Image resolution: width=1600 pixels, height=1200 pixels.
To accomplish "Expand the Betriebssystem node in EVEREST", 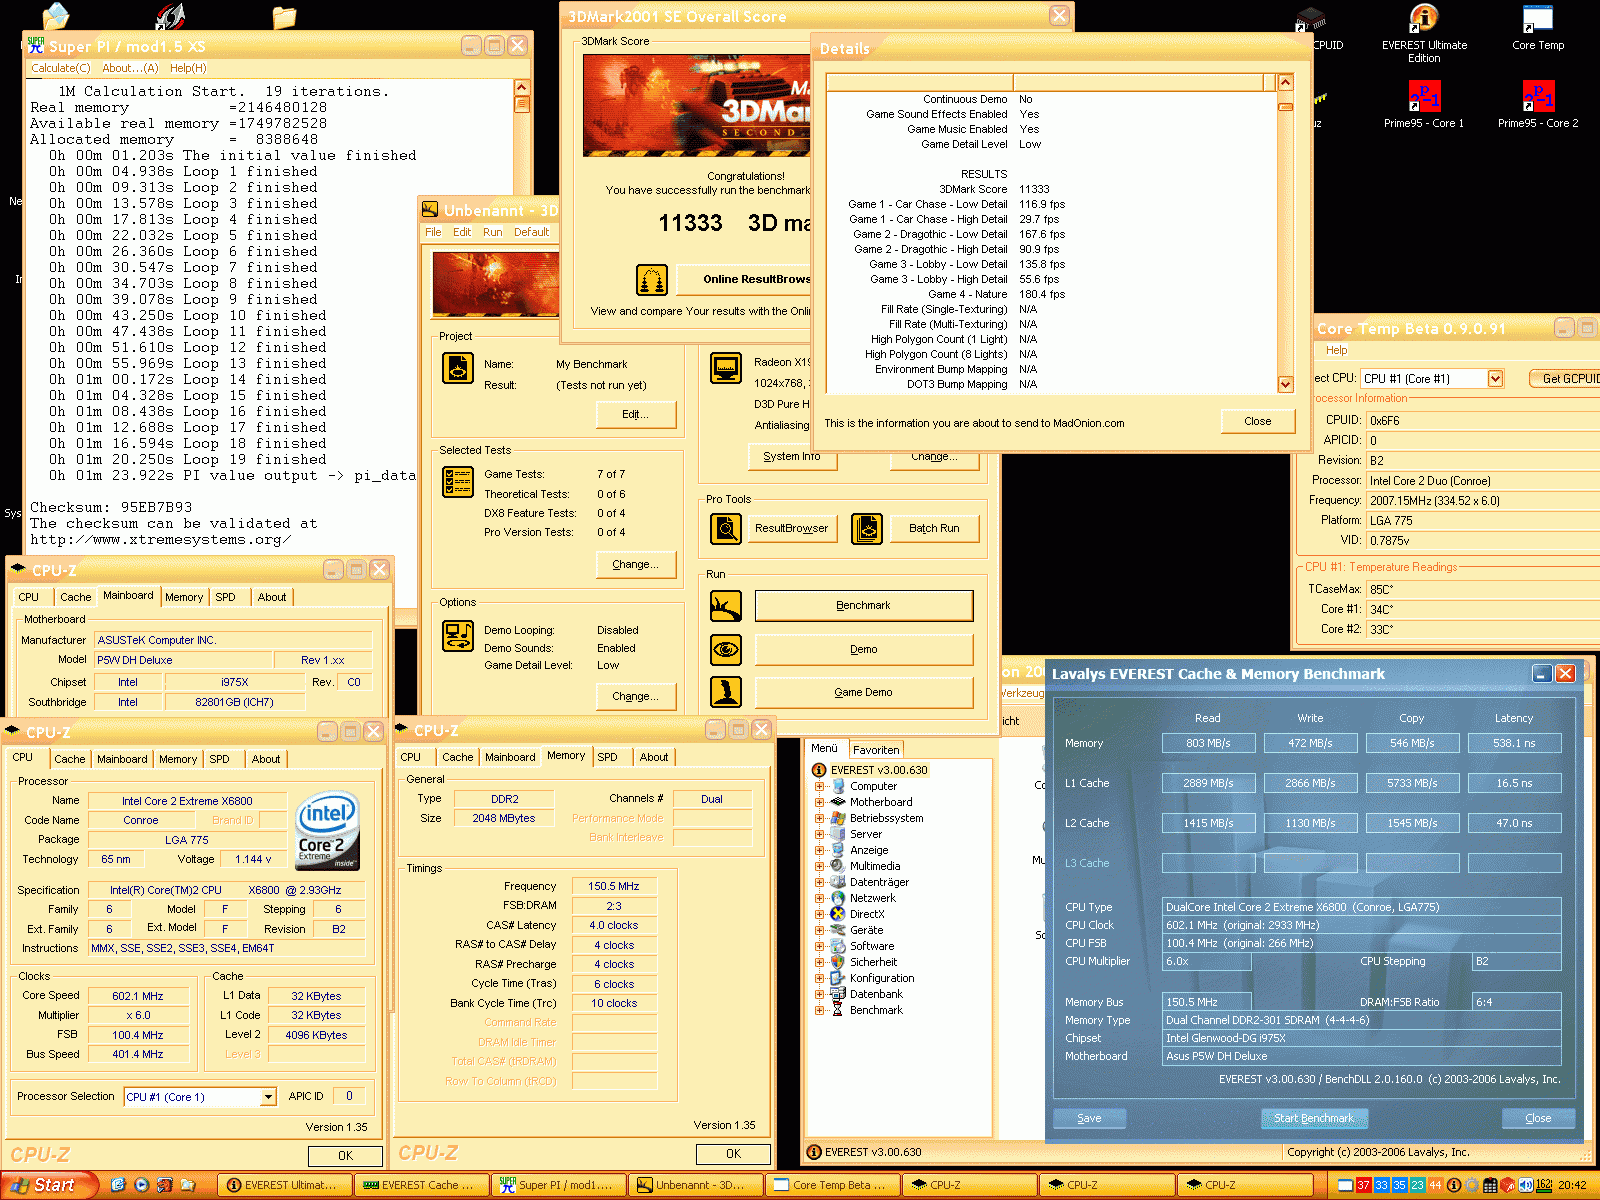I will 820,818.
